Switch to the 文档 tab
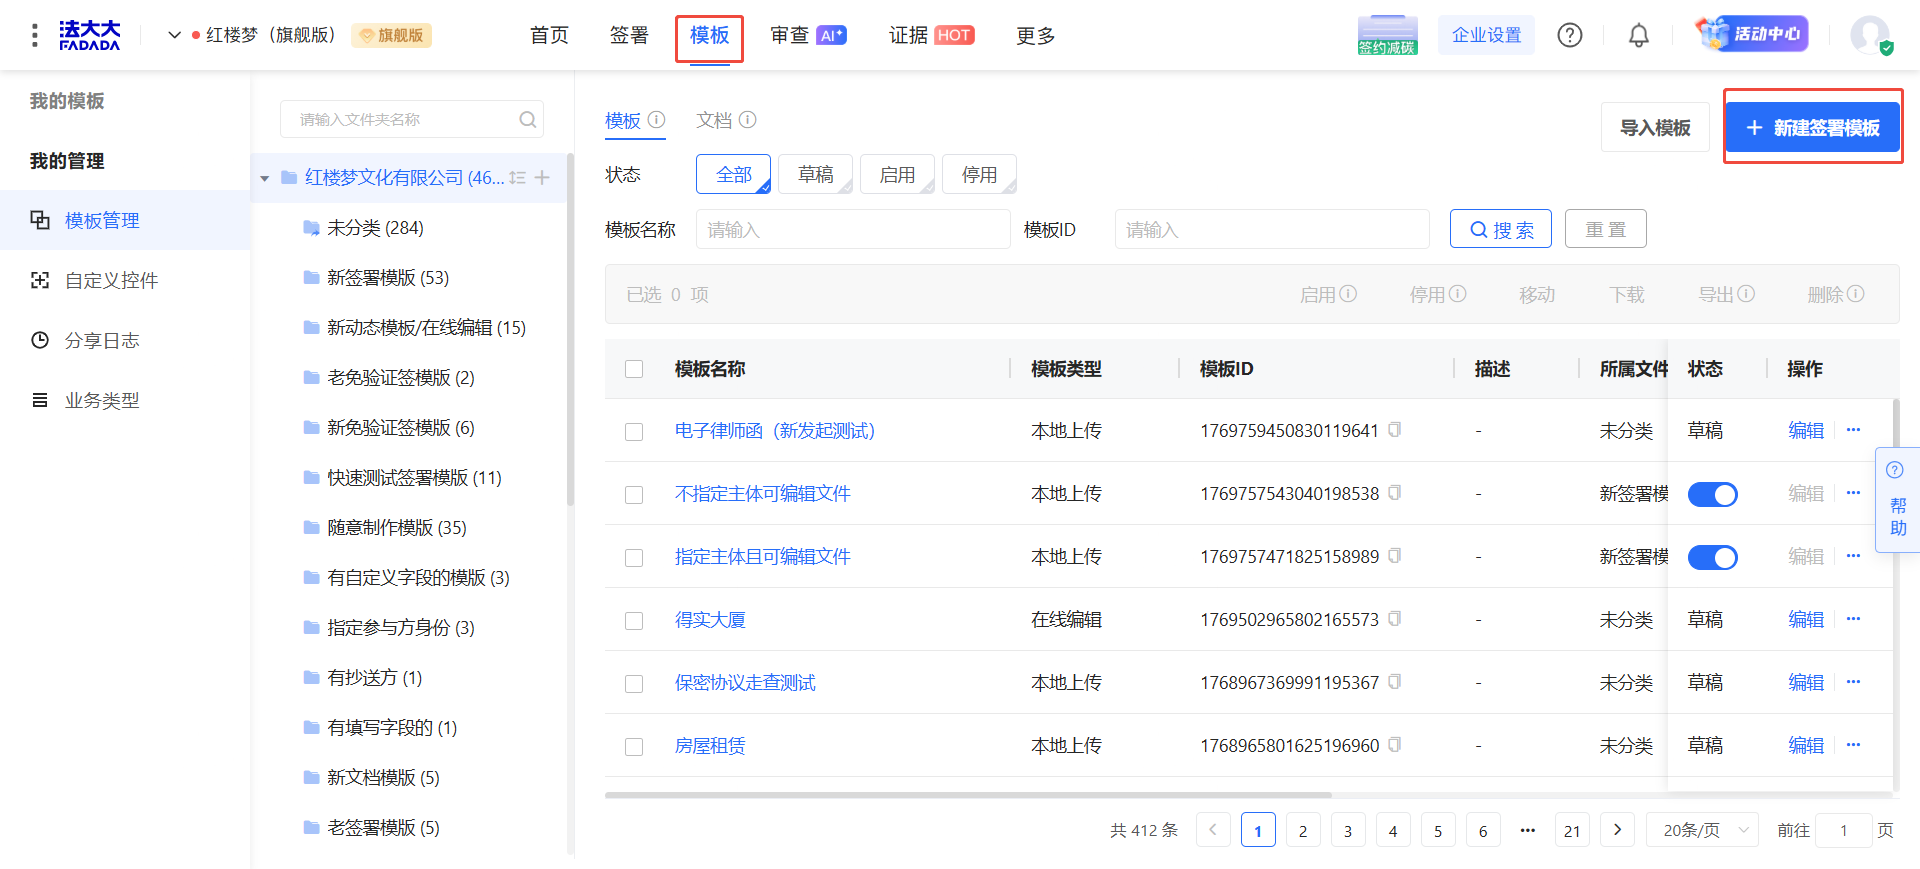This screenshot has width=1920, height=869. tap(714, 121)
